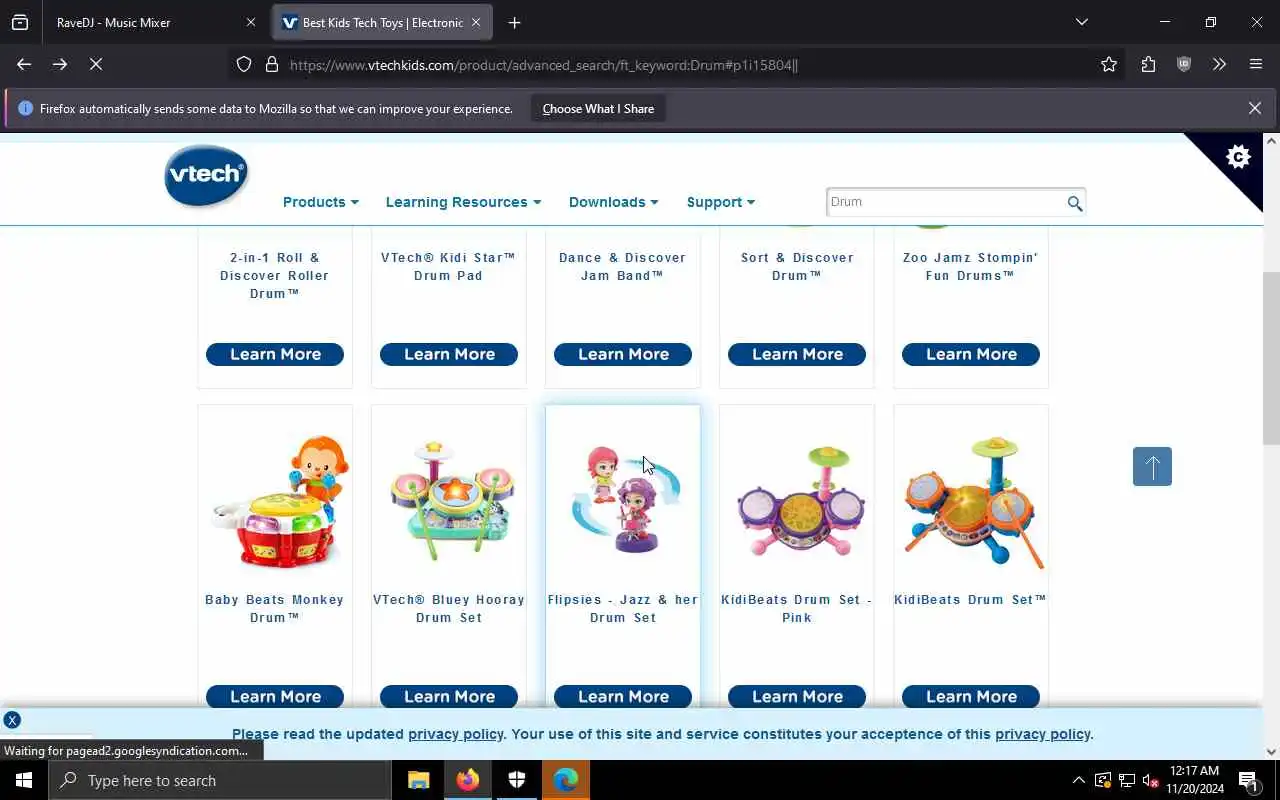The height and width of the screenshot is (800, 1280).
Task: Click 2-in-1 Roll & Discover Roller Drum title
Action: pyautogui.click(x=275, y=275)
